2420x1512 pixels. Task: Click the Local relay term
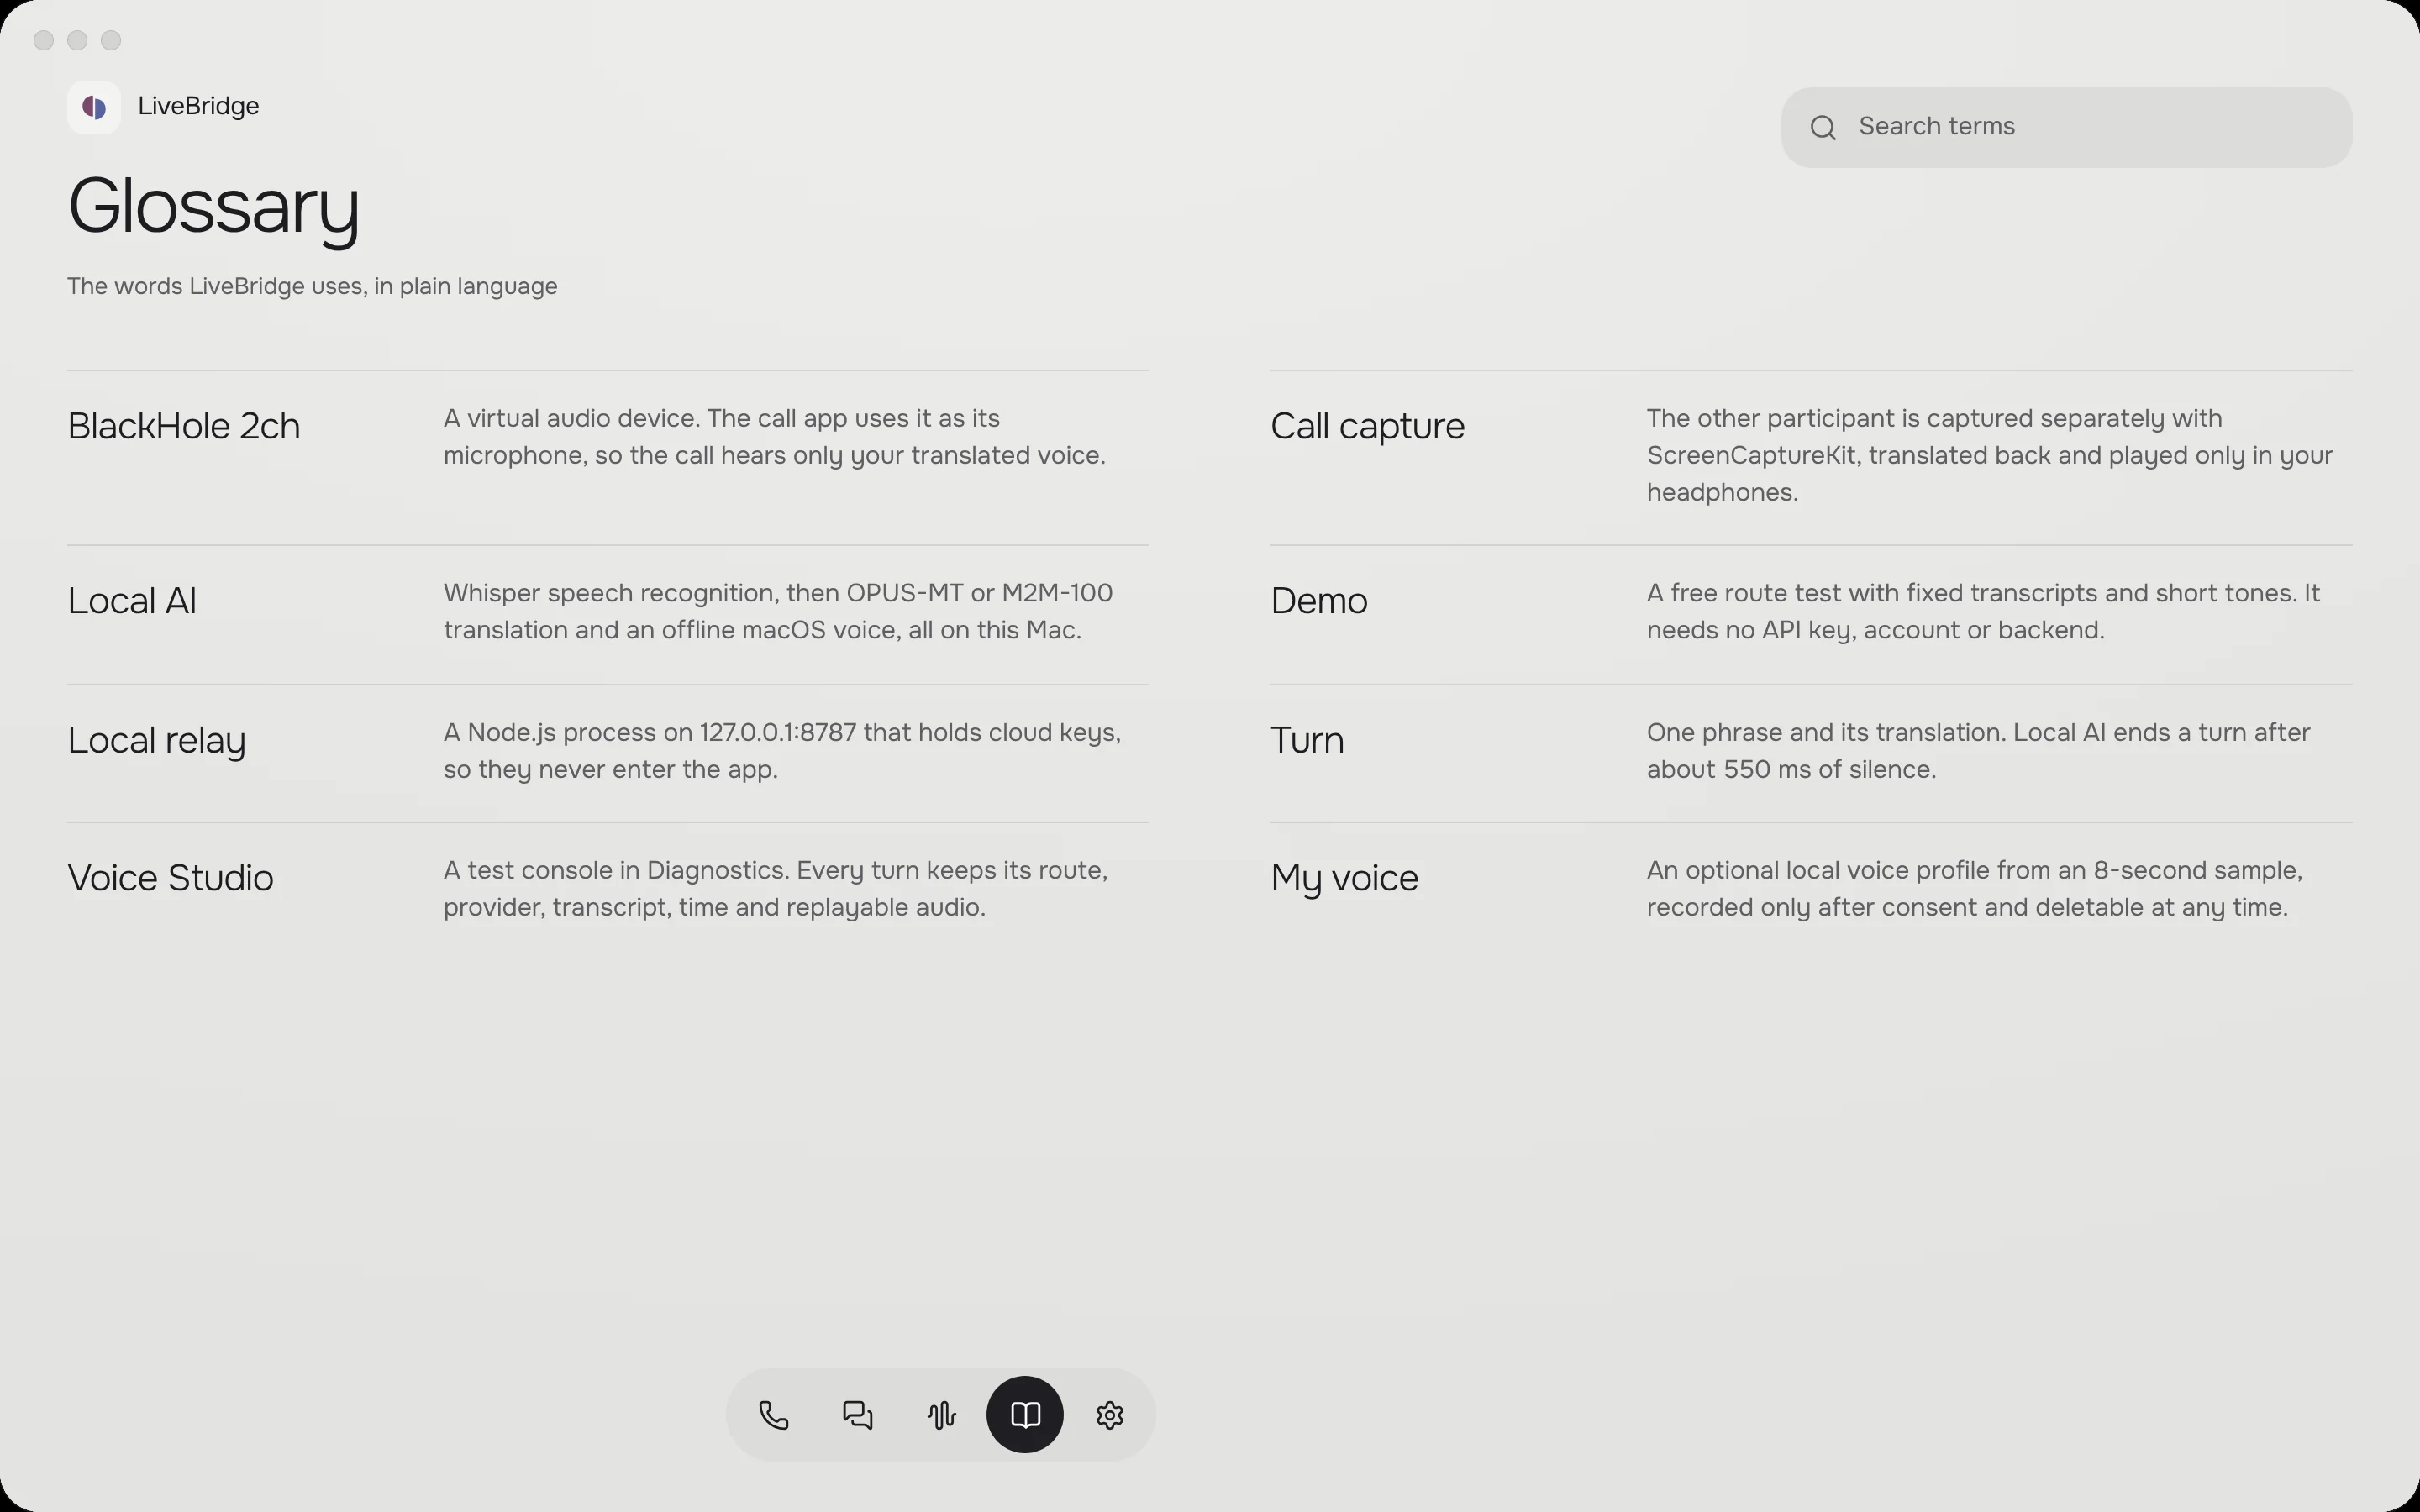(156, 741)
